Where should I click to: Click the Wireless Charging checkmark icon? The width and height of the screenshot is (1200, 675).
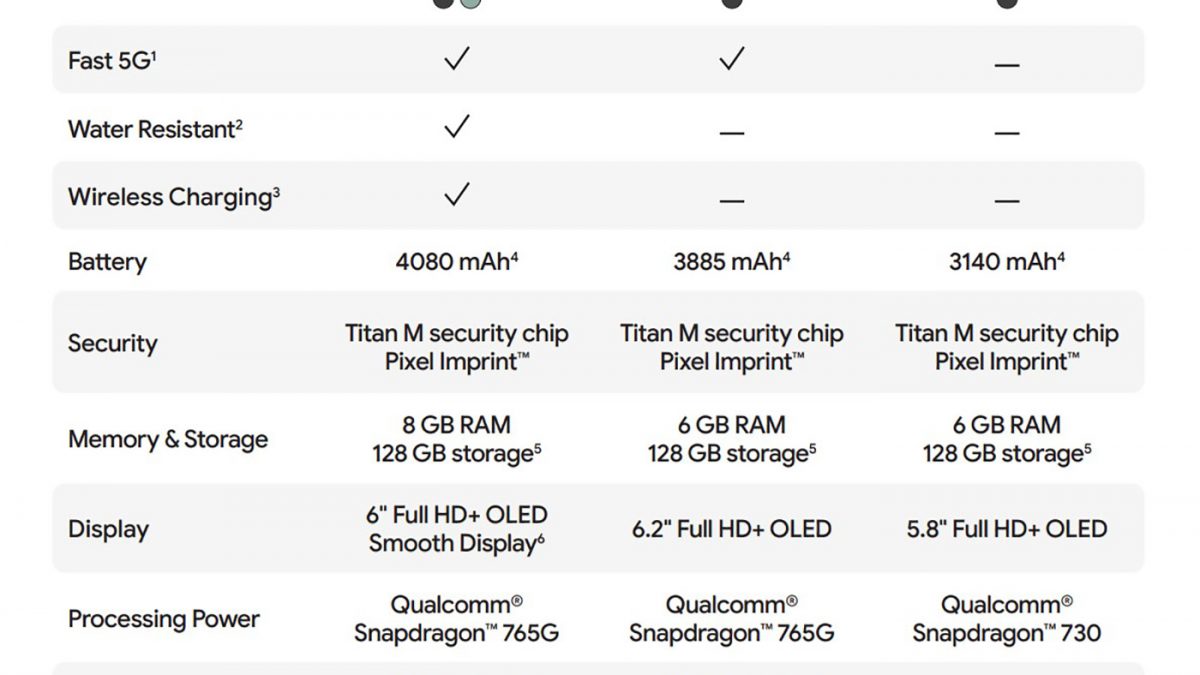[457, 195]
